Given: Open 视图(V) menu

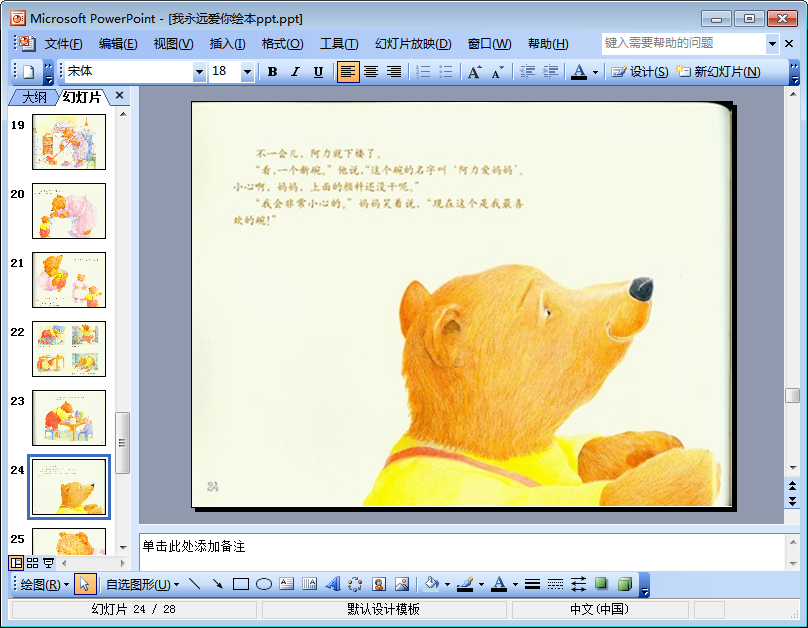Looking at the screenshot, I should 173,44.
